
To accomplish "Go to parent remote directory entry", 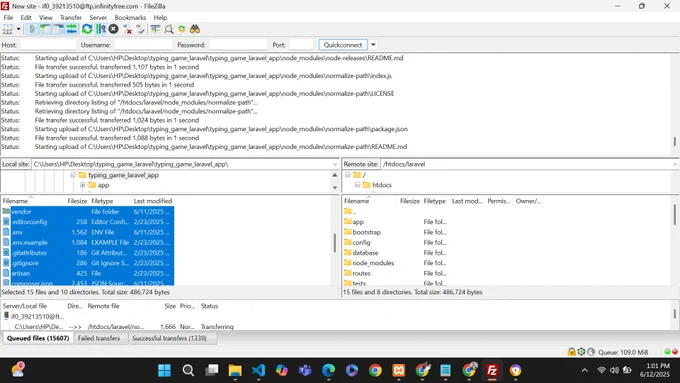I will coord(350,211).
